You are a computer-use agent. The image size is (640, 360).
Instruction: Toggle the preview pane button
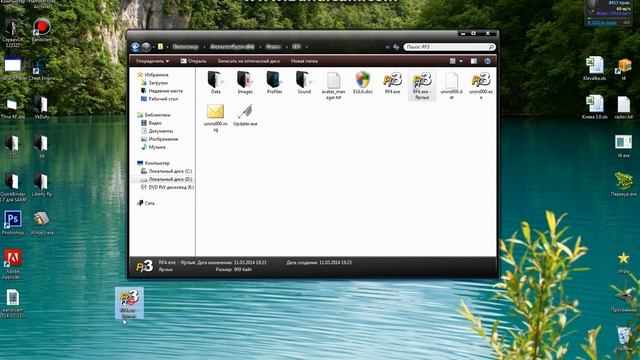(473, 61)
